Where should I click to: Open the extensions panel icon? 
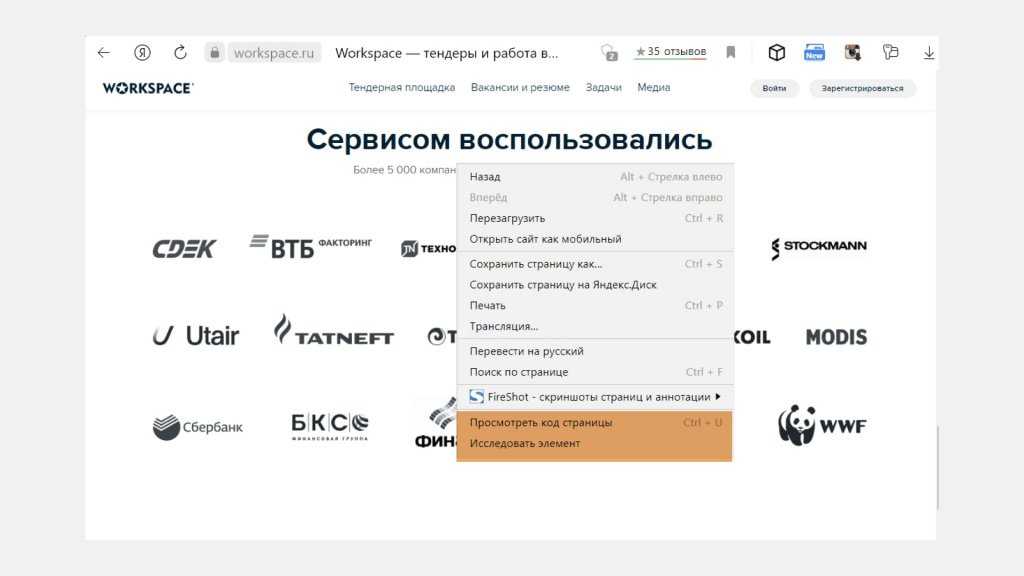[890, 52]
